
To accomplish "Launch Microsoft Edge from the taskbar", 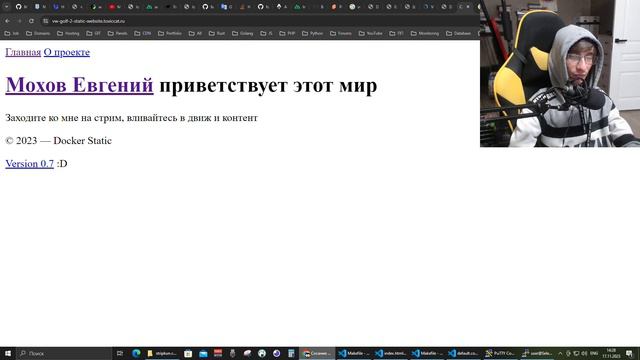I will (136, 353).
